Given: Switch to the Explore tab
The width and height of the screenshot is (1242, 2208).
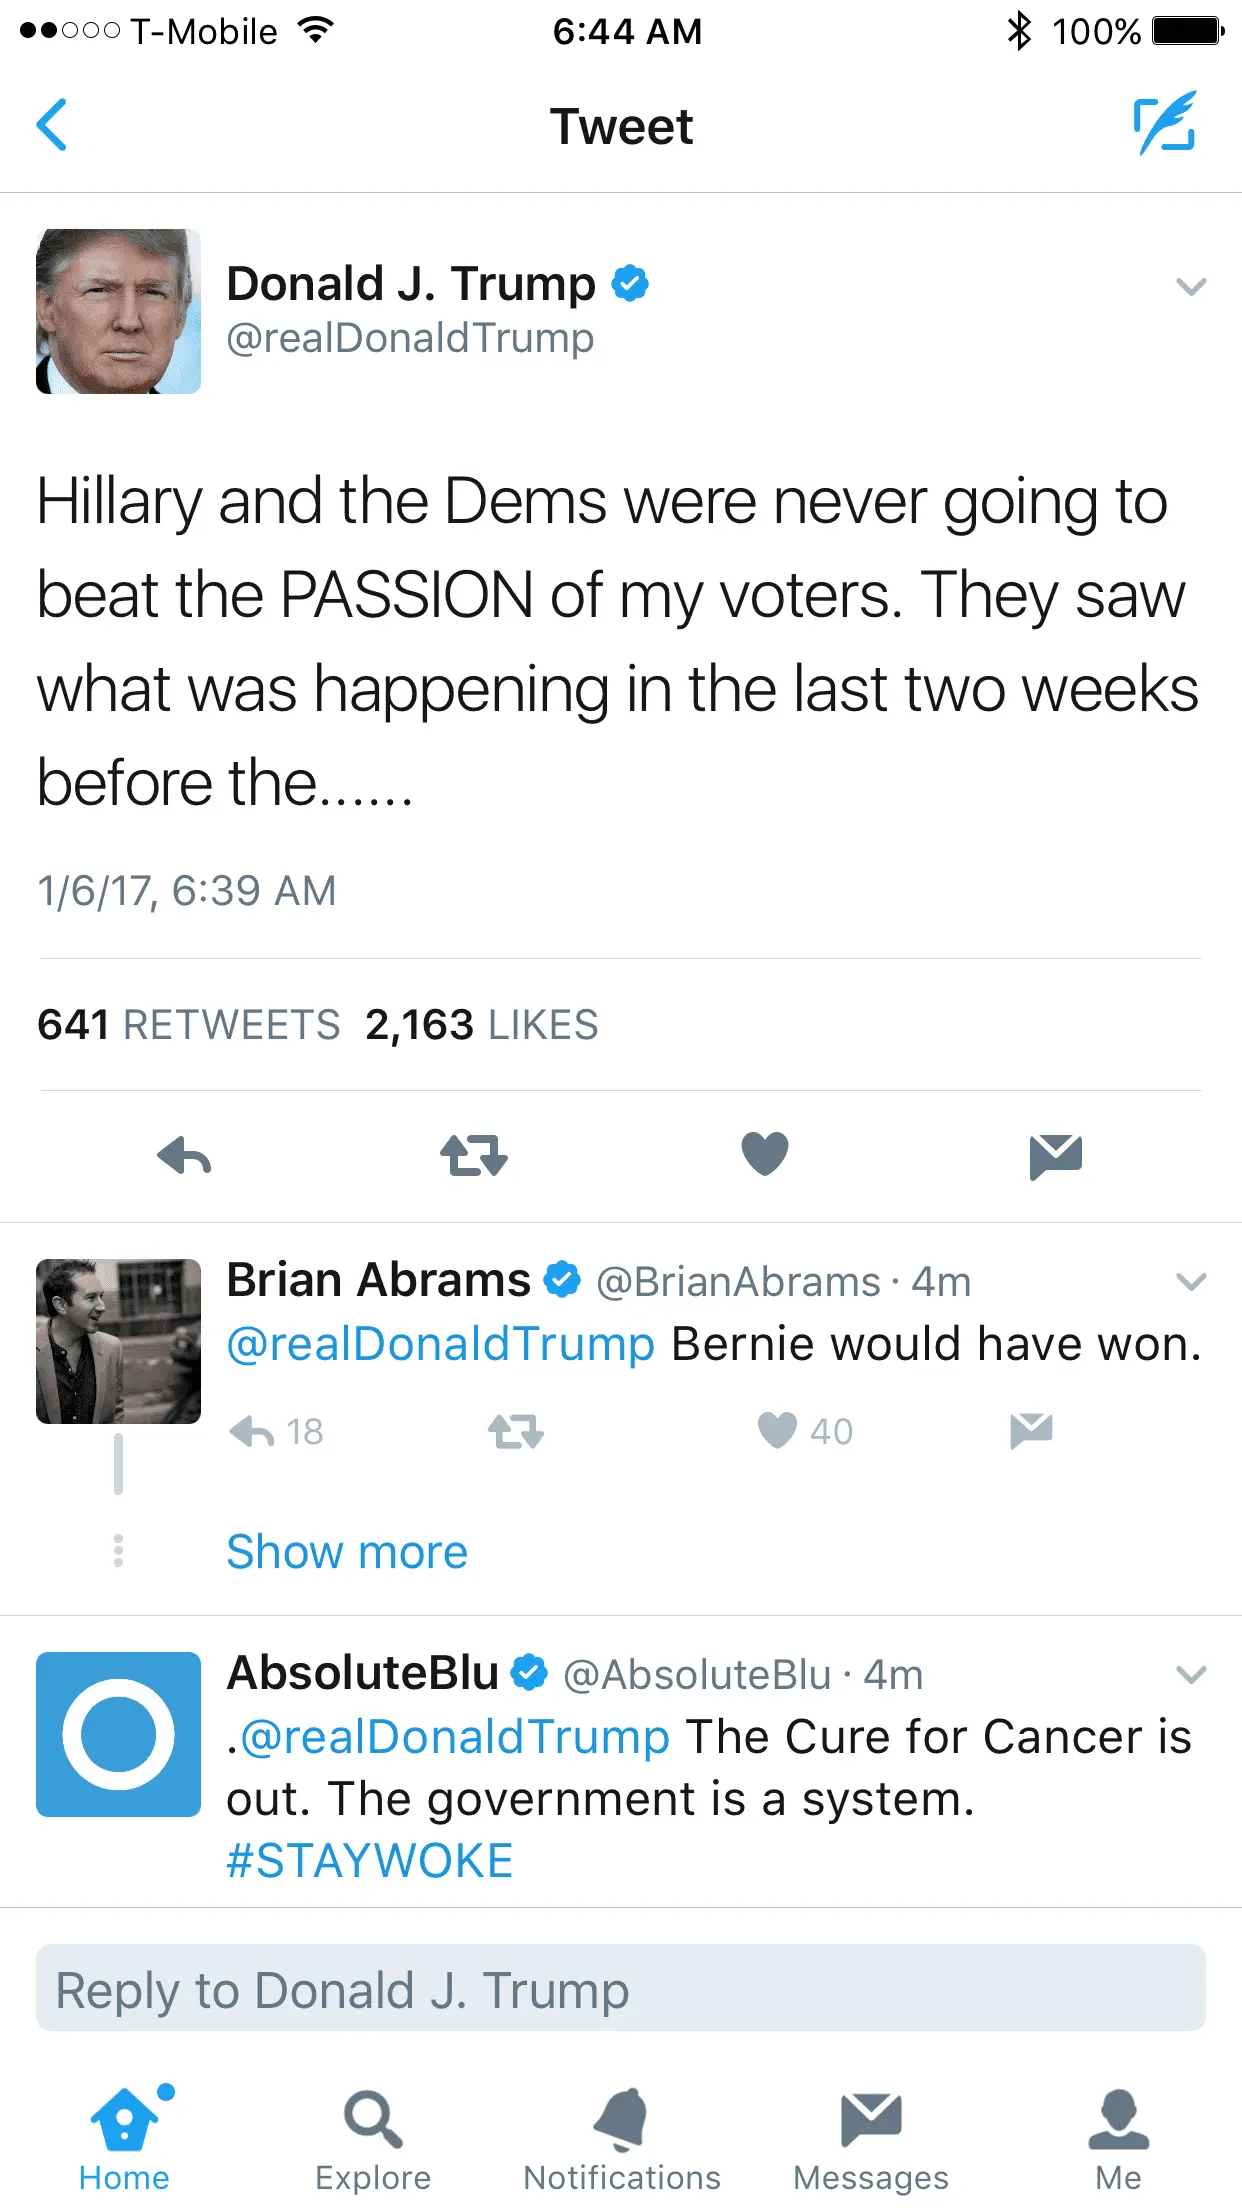Looking at the screenshot, I should click(x=373, y=2140).
